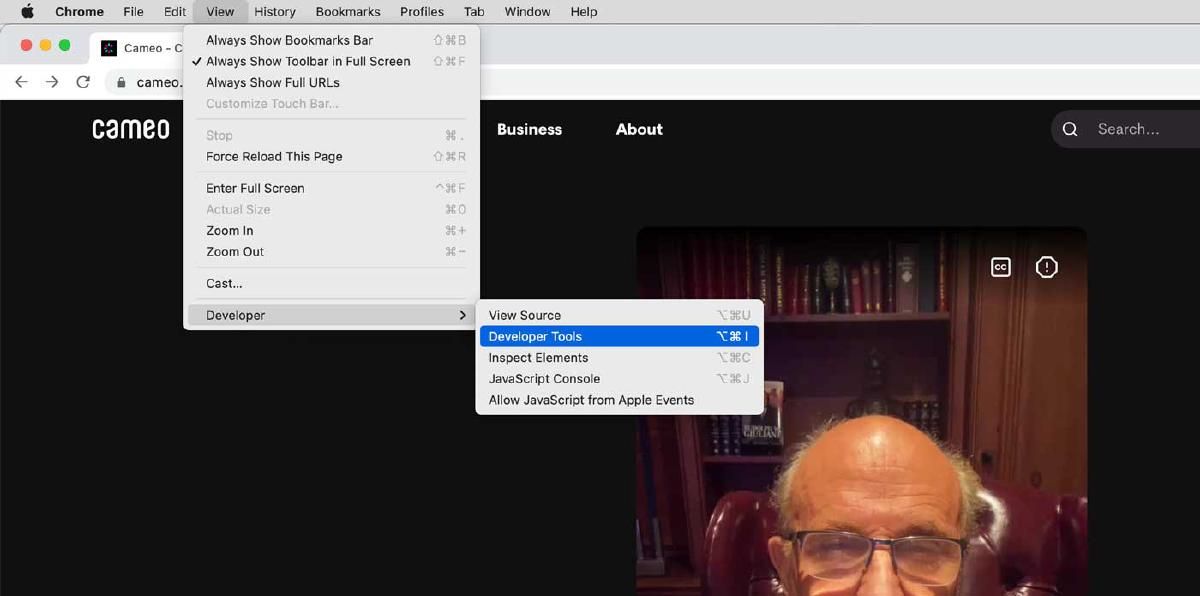Viewport: 1200px width, 596px height.
Task: Open the Help menu
Action: [584, 12]
